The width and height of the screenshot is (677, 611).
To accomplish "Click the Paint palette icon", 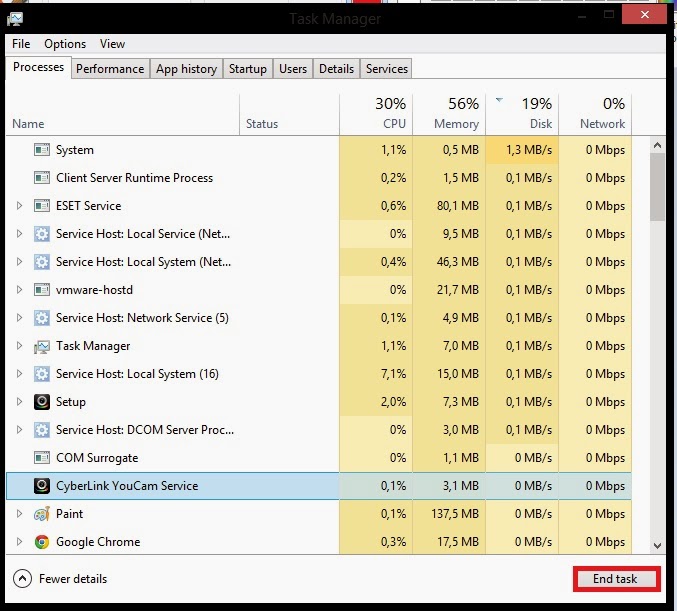I will 42,514.
